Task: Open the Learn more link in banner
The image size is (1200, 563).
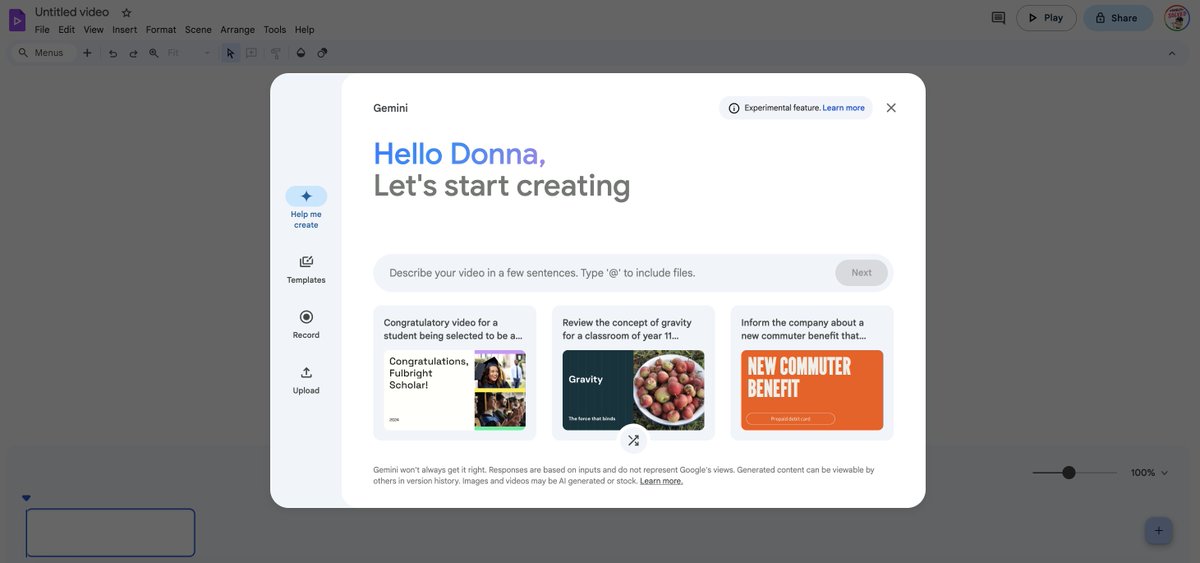Action: [844, 108]
